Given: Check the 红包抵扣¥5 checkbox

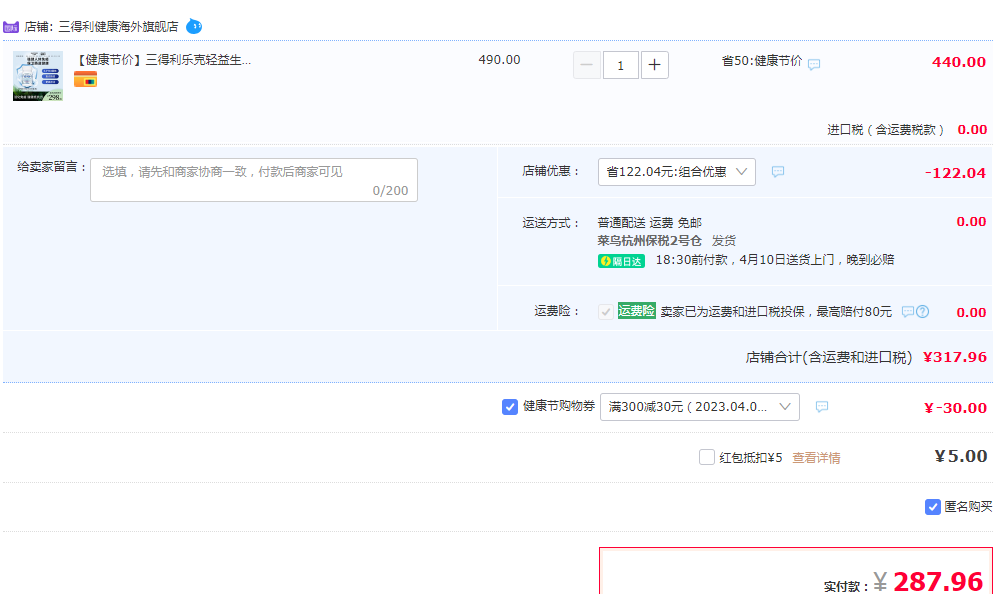Looking at the screenshot, I should click(x=706, y=457).
